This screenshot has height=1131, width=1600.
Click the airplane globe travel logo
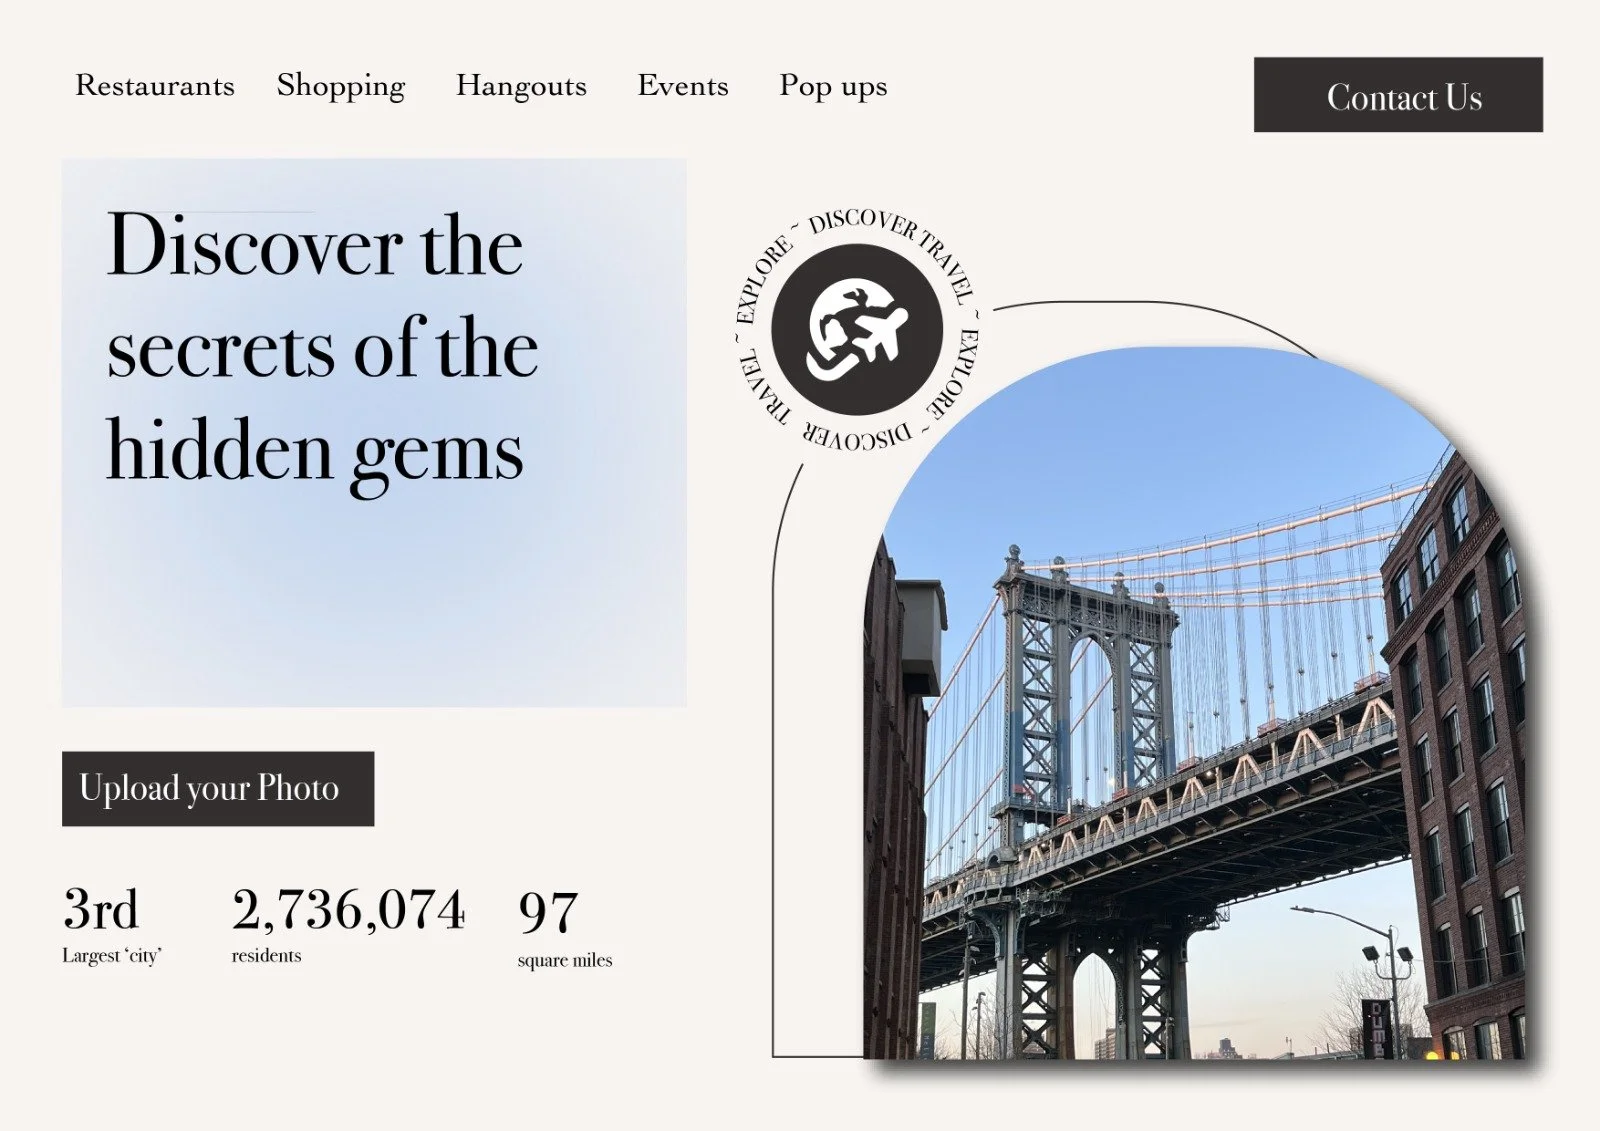tap(857, 330)
